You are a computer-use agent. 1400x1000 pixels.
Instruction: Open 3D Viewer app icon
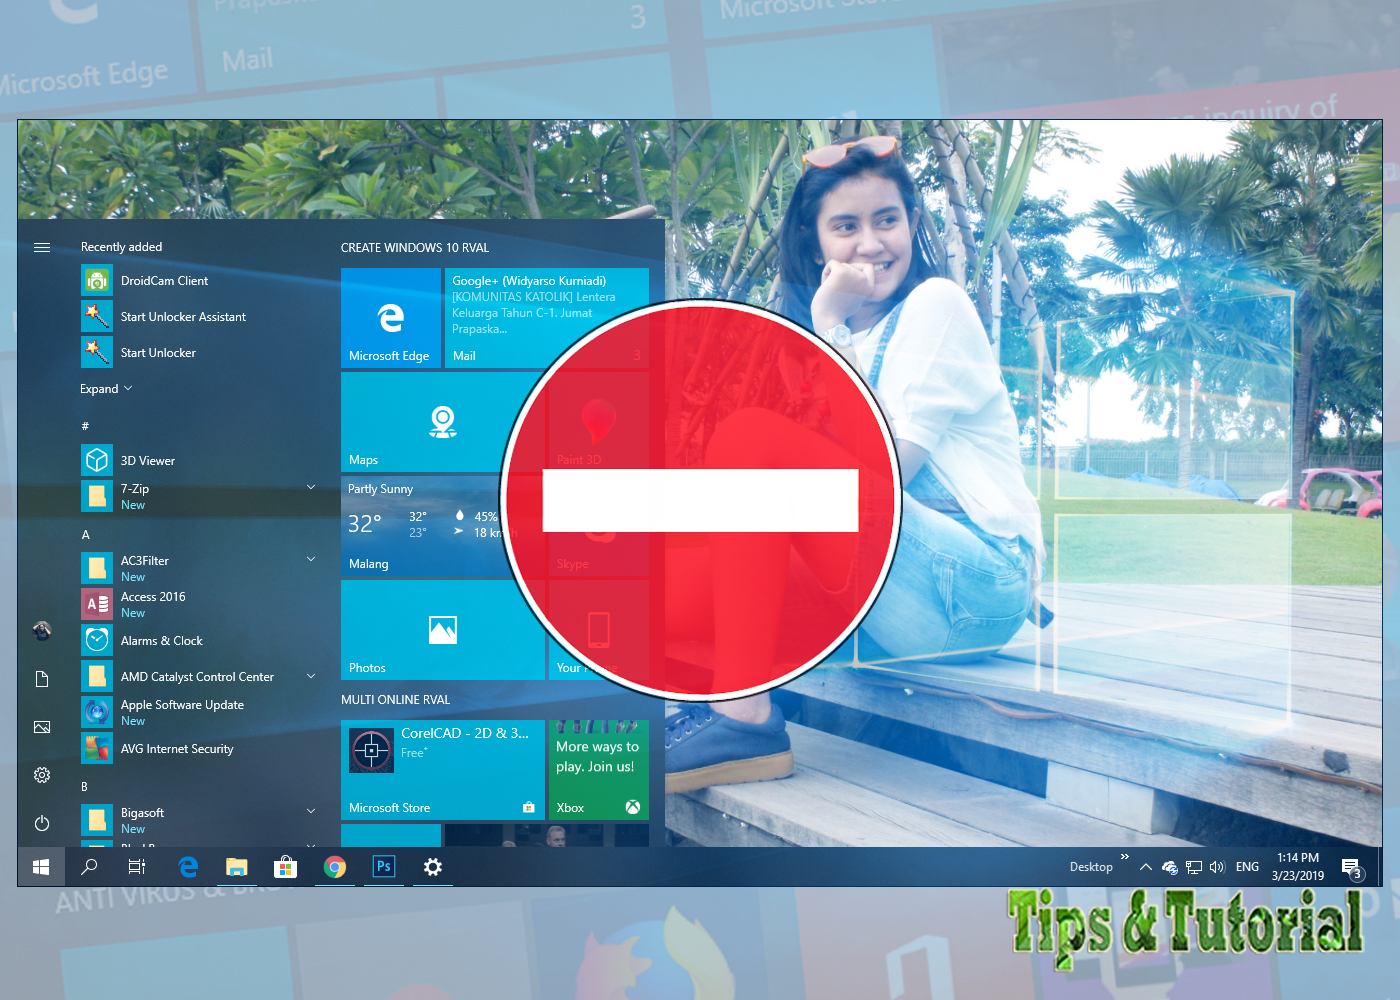click(97, 460)
